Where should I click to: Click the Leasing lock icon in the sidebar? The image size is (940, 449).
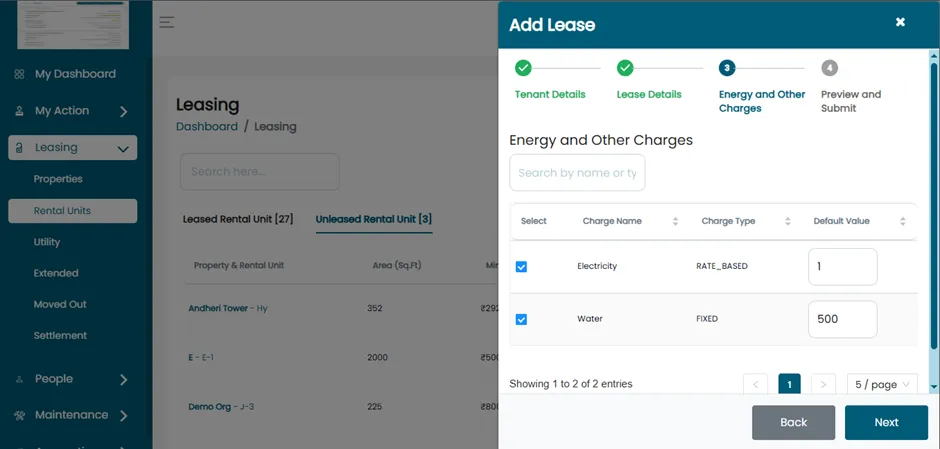point(19,148)
